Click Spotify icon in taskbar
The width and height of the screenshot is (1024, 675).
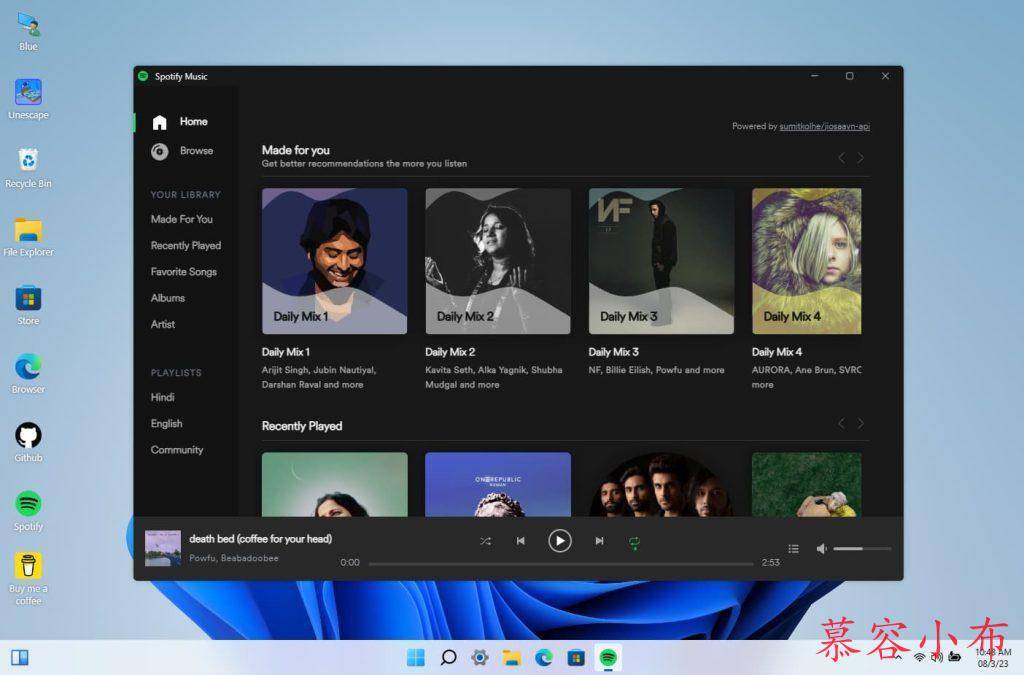pyautogui.click(x=608, y=657)
